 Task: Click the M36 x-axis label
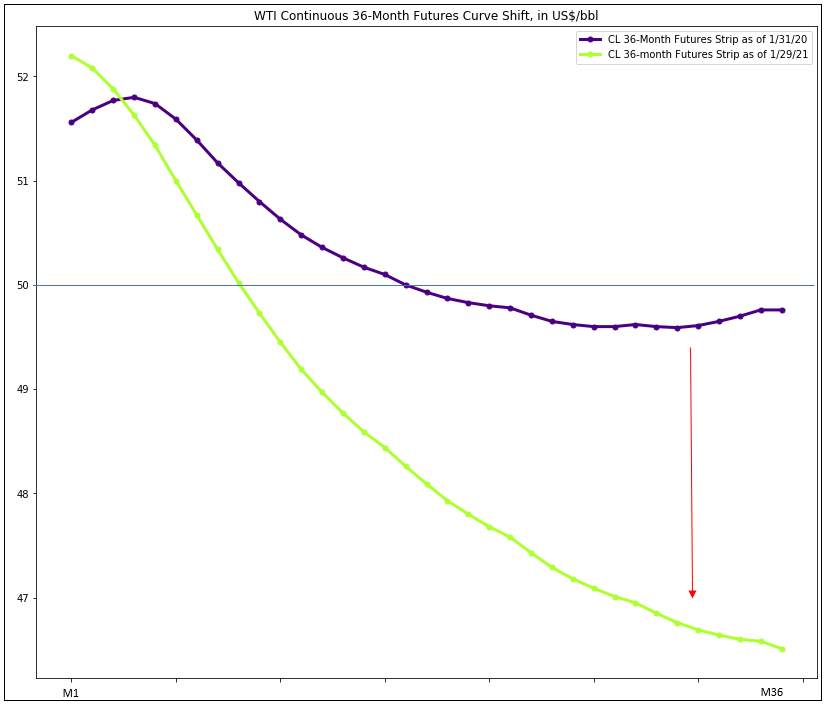click(x=771, y=692)
